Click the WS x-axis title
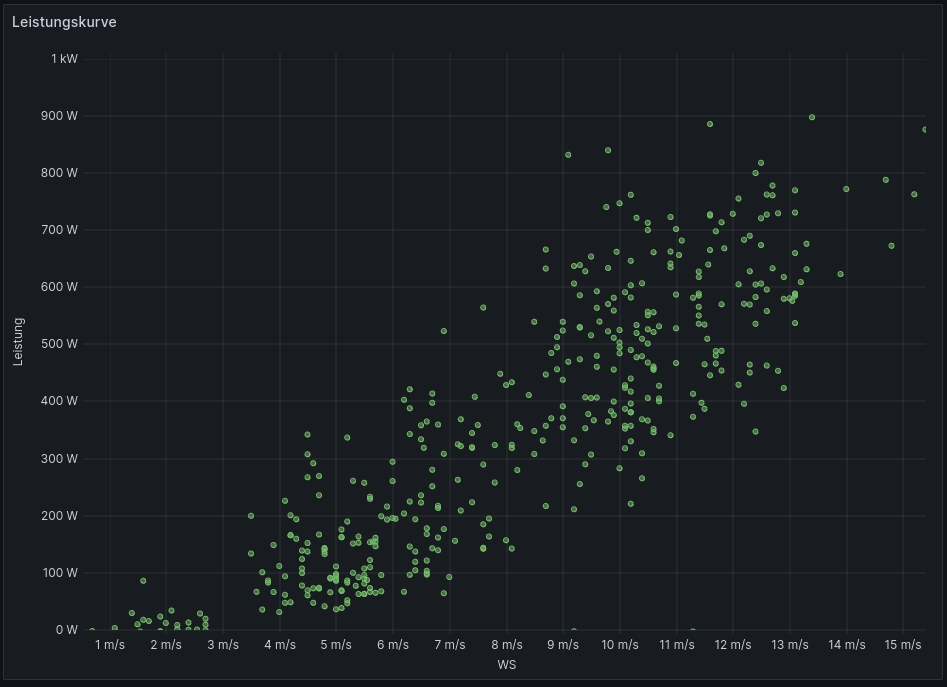The image size is (947, 687). pos(506,664)
